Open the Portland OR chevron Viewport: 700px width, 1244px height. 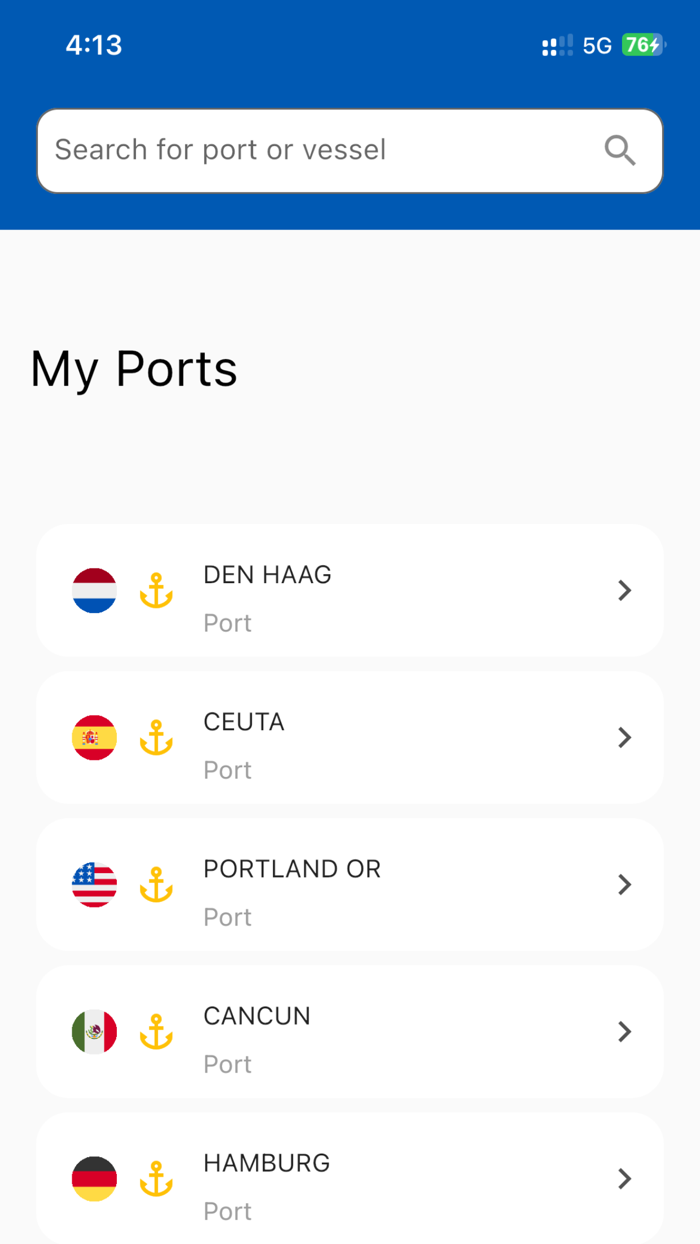click(x=625, y=885)
